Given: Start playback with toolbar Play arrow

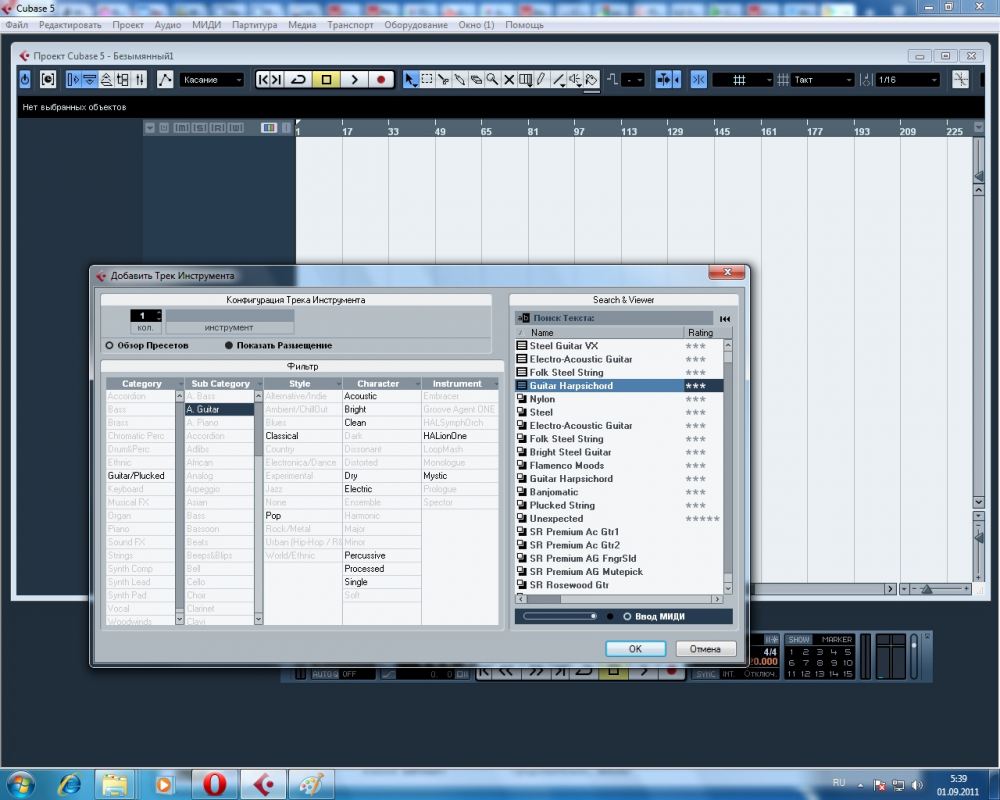Looking at the screenshot, I should point(355,80).
